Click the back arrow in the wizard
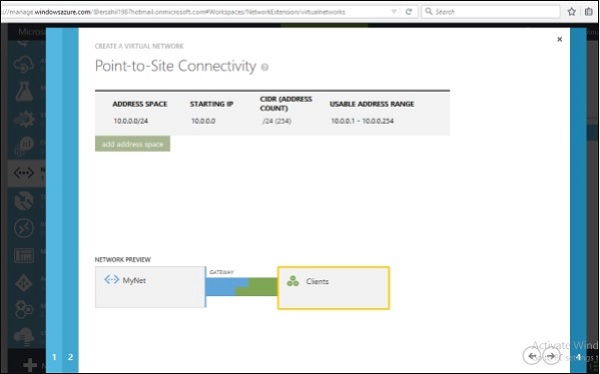600x374 pixels. point(532,356)
